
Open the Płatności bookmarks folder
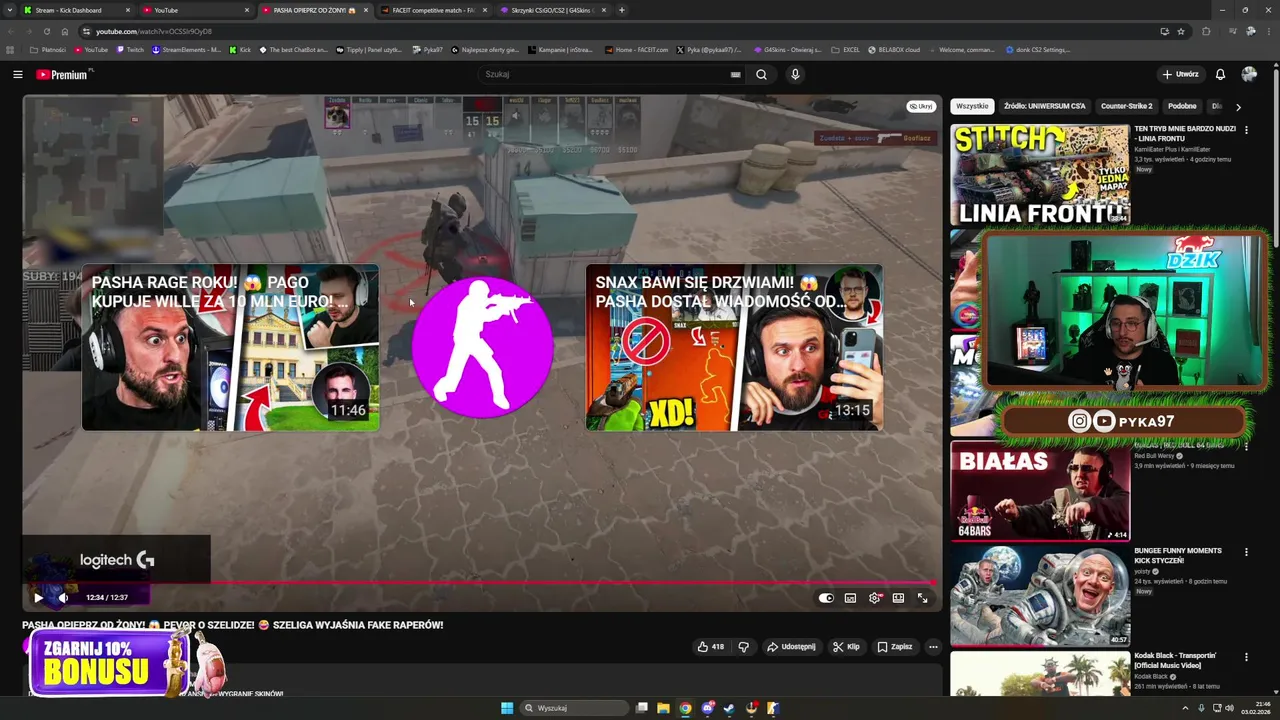48,49
